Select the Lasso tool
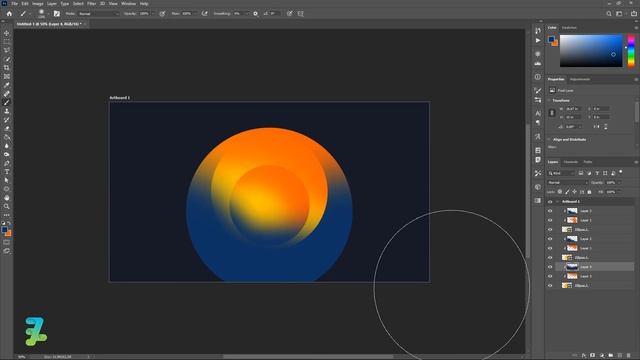This screenshot has height=360, width=640. [7, 50]
